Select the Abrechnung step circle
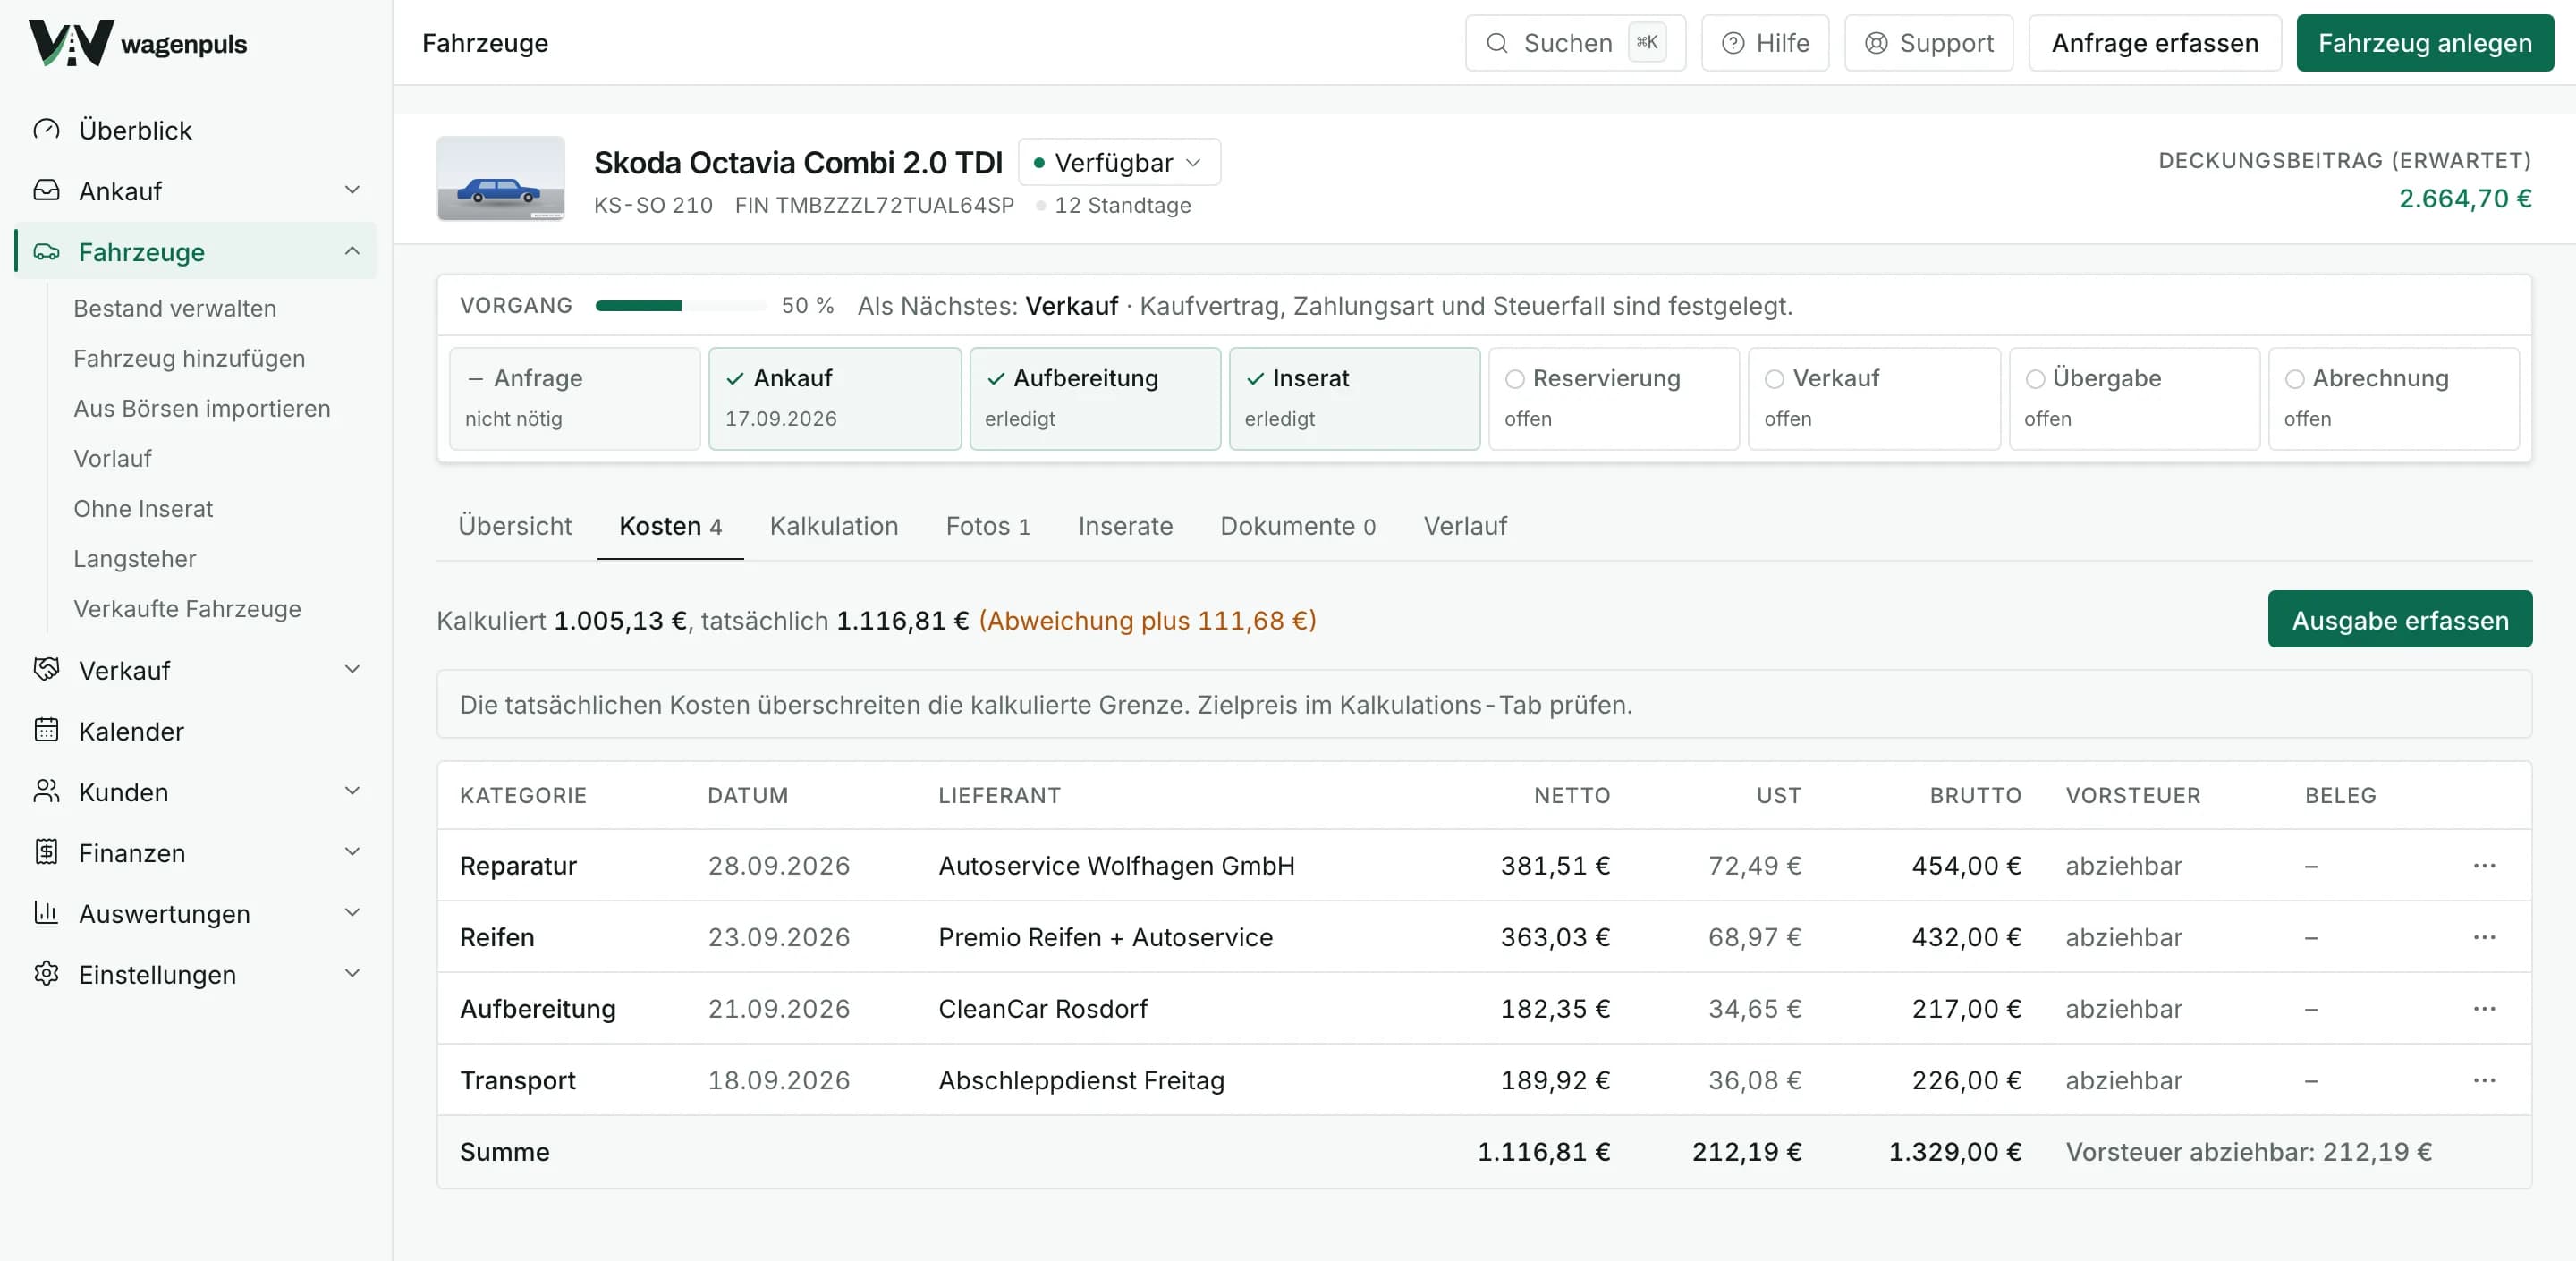Image resolution: width=2576 pixels, height=1261 pixels. (x=2294, y=379)
